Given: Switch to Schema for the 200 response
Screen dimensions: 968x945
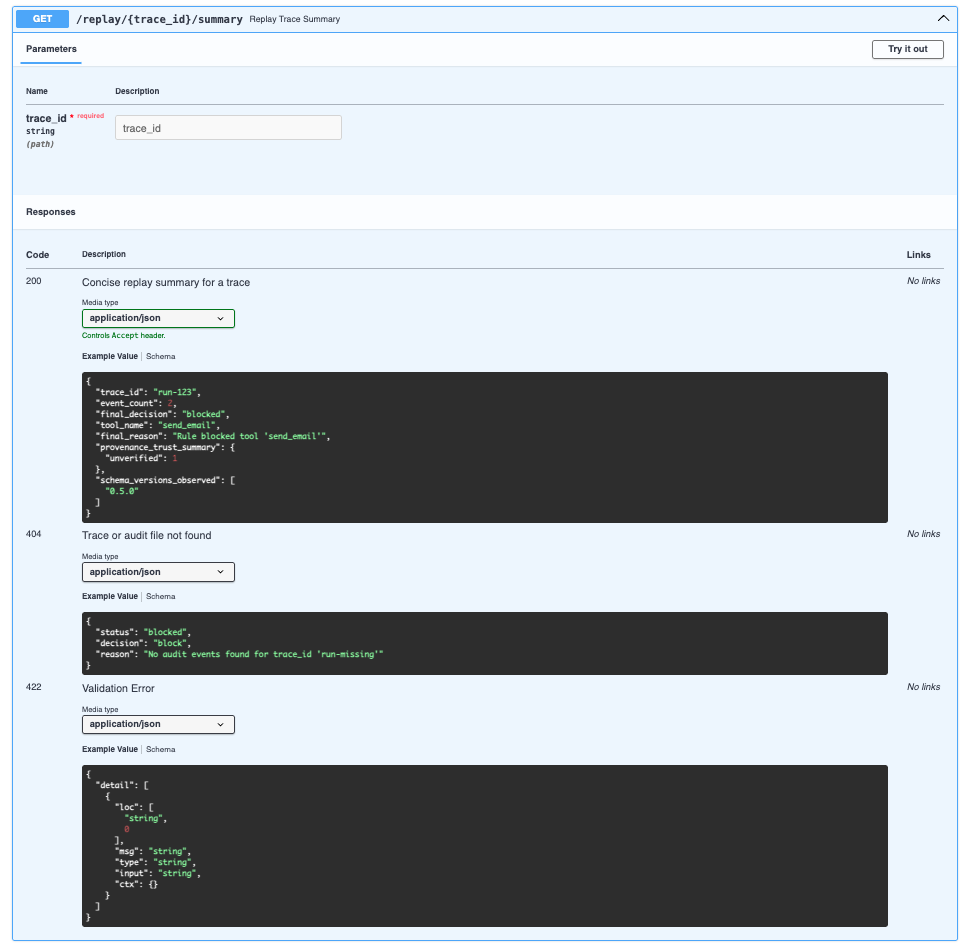Looking at the screenshot, I should tap(161, 356).
